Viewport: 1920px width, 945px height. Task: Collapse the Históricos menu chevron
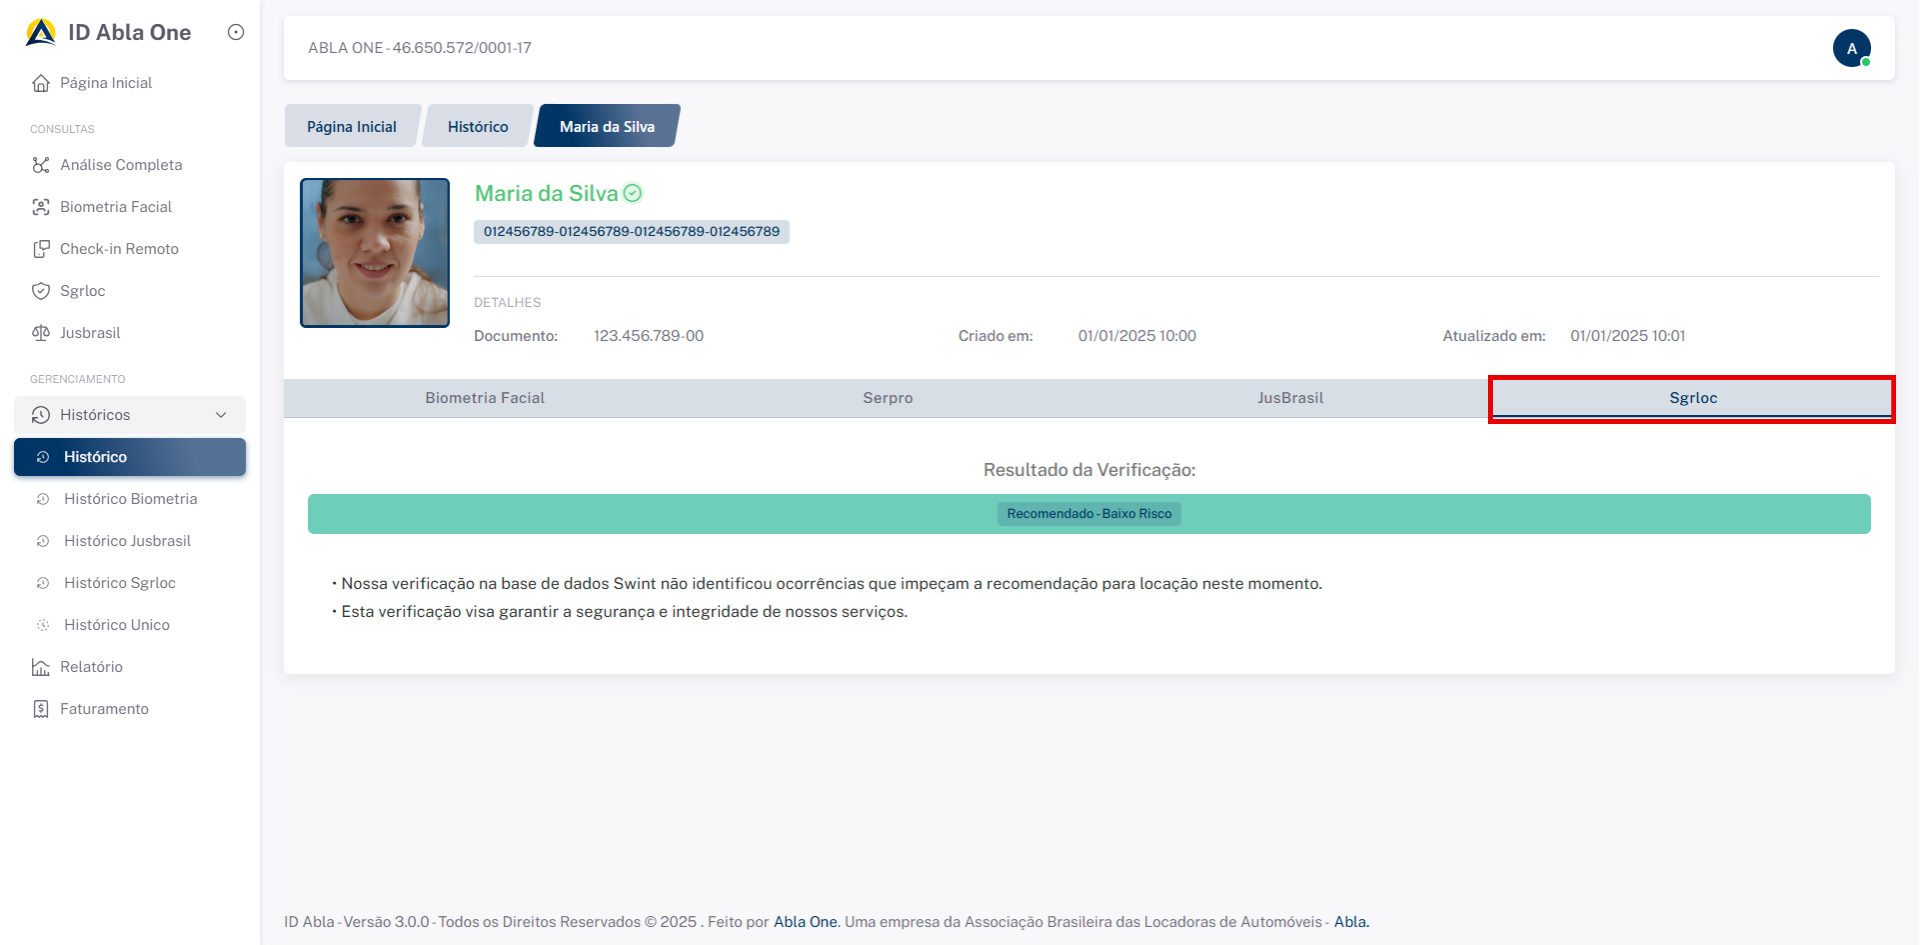pyautogui.click(x=221, y=415)
